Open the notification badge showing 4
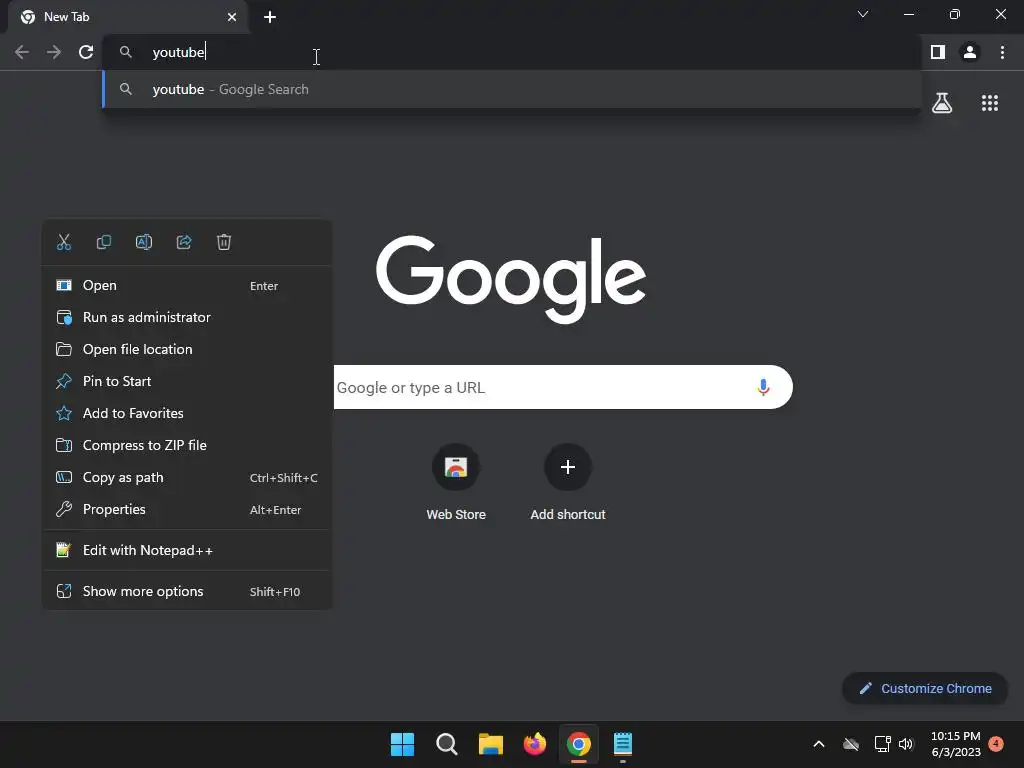Viewport: 1024px width, 768px height. [x=996, y=744]
